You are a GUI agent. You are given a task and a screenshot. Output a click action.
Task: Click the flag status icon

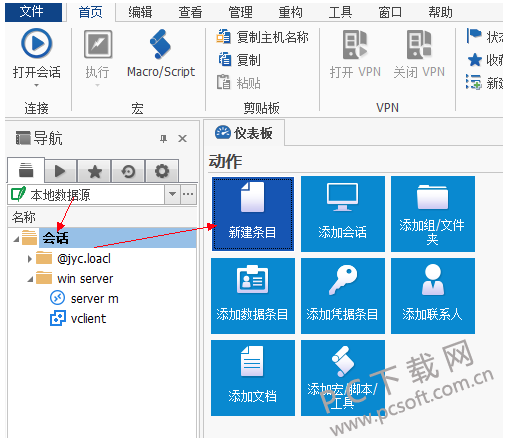[474, 36]
